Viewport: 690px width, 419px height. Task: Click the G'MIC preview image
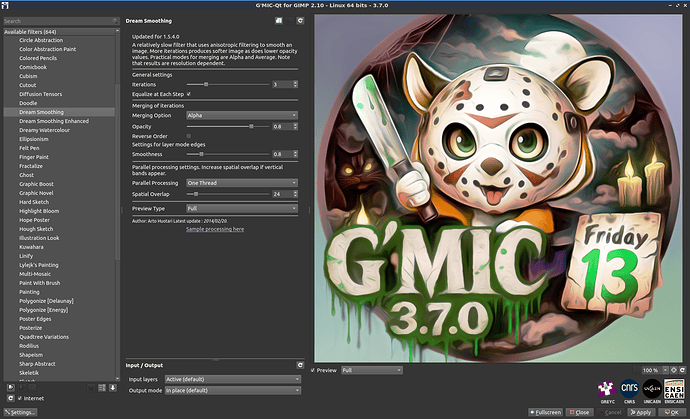point(498,188)
